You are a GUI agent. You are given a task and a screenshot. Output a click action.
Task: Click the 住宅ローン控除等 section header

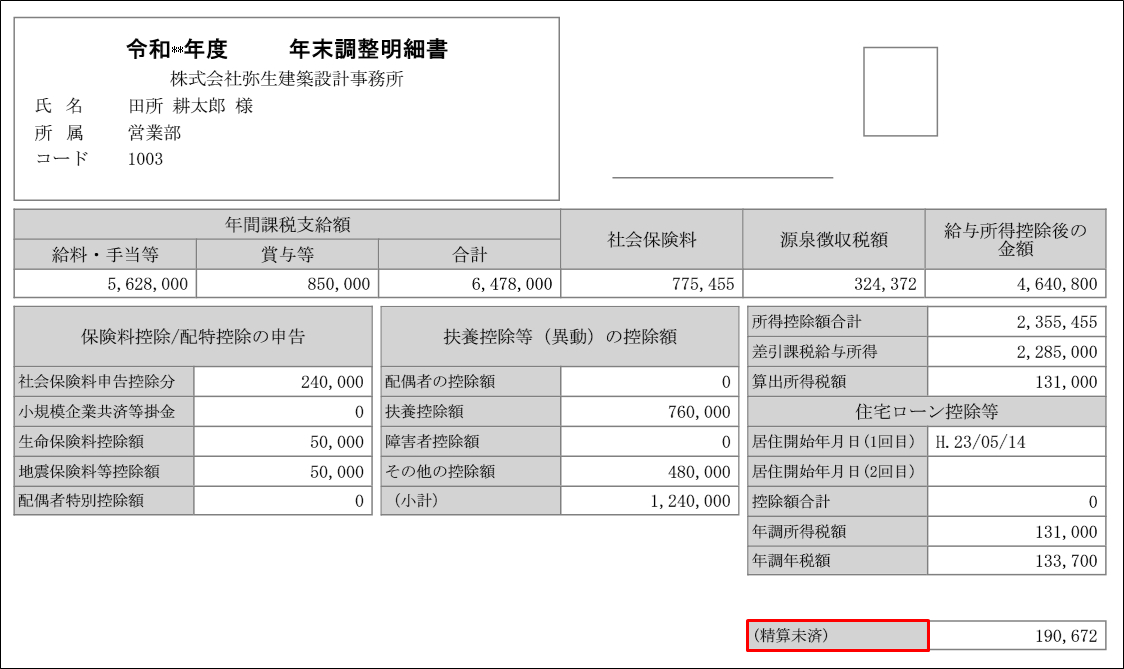coord(926,412)
